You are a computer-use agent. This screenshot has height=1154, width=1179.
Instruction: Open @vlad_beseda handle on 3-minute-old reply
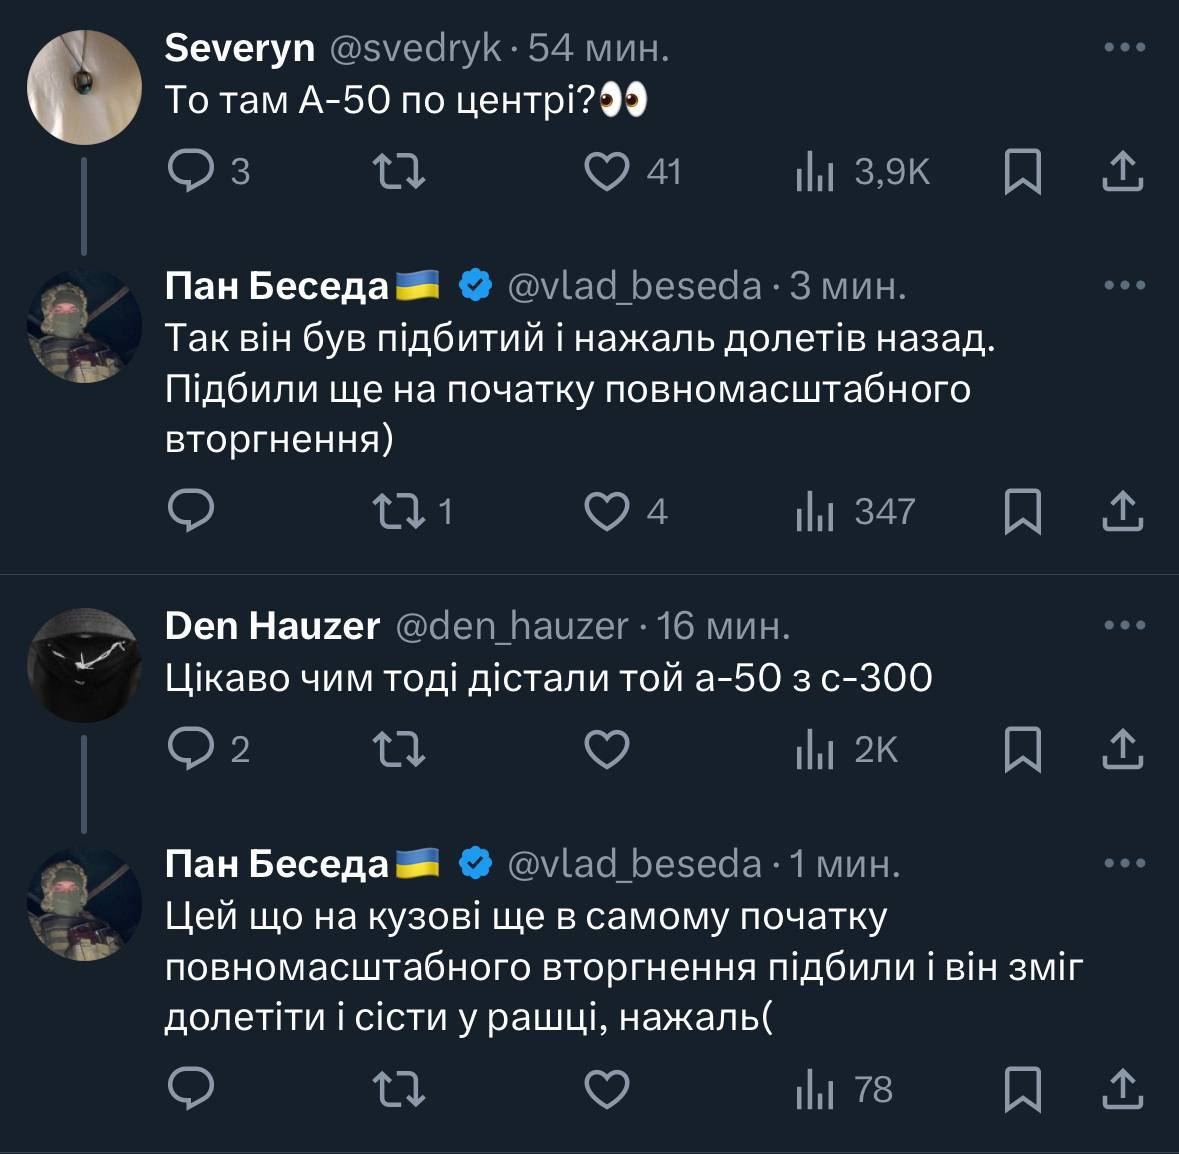coord(634,287)
